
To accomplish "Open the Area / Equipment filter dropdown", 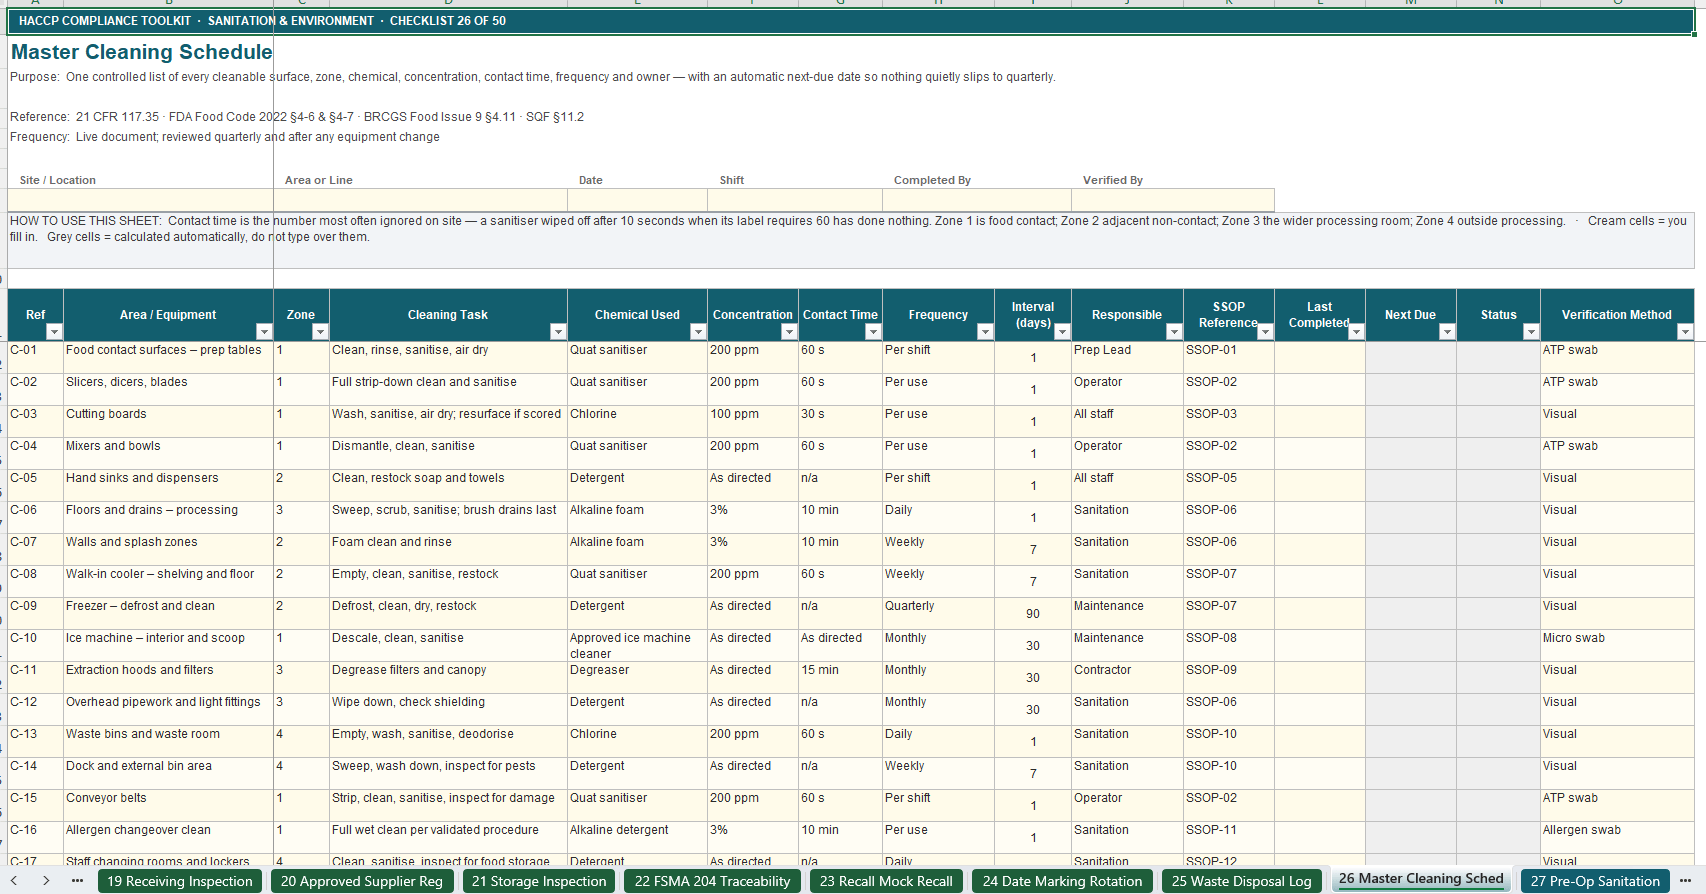I will [264, 332].
